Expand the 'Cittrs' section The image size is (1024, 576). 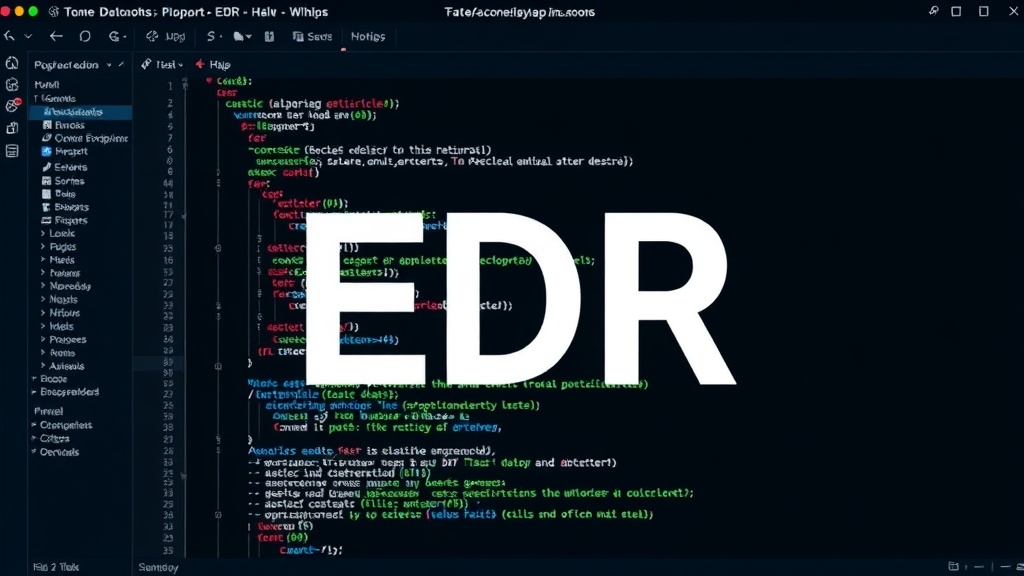[34, 438]
